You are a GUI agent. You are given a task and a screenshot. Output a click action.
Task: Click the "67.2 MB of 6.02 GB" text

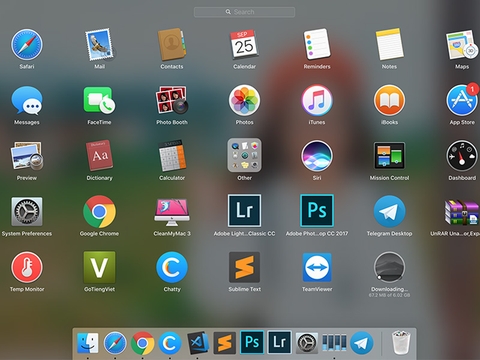[389, 295]
